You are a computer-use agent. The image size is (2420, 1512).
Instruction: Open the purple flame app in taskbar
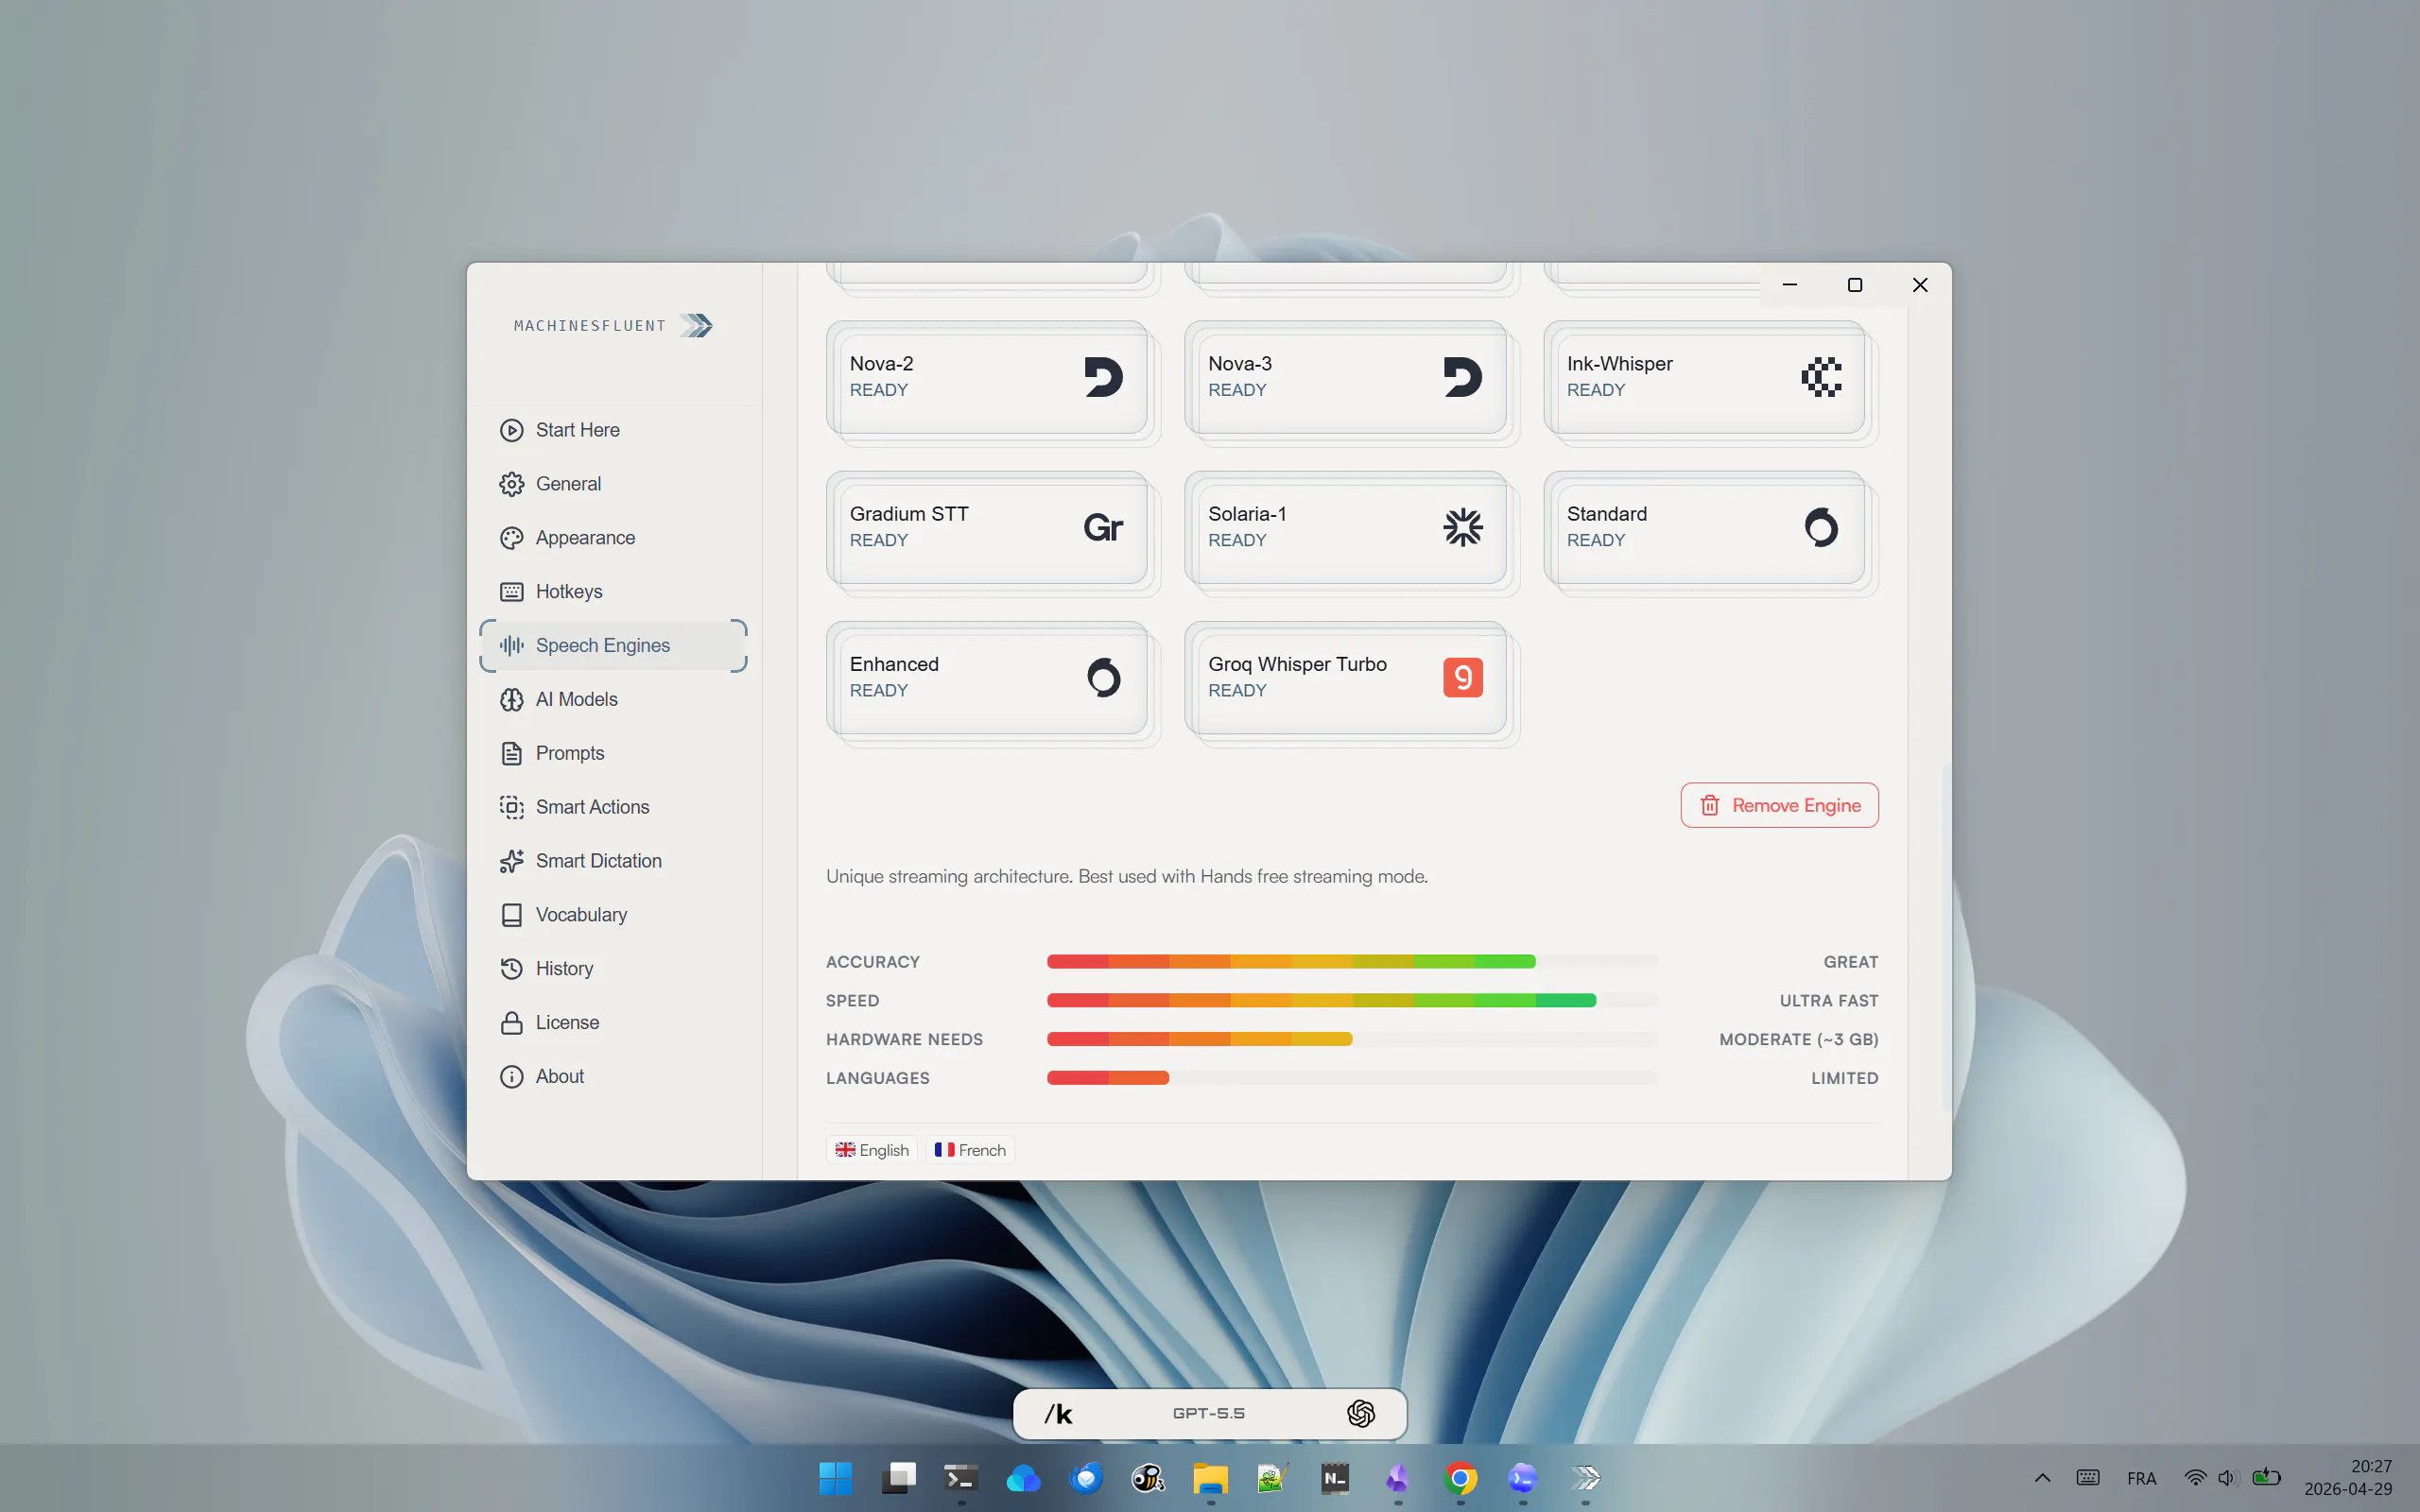point(1398,1478)
